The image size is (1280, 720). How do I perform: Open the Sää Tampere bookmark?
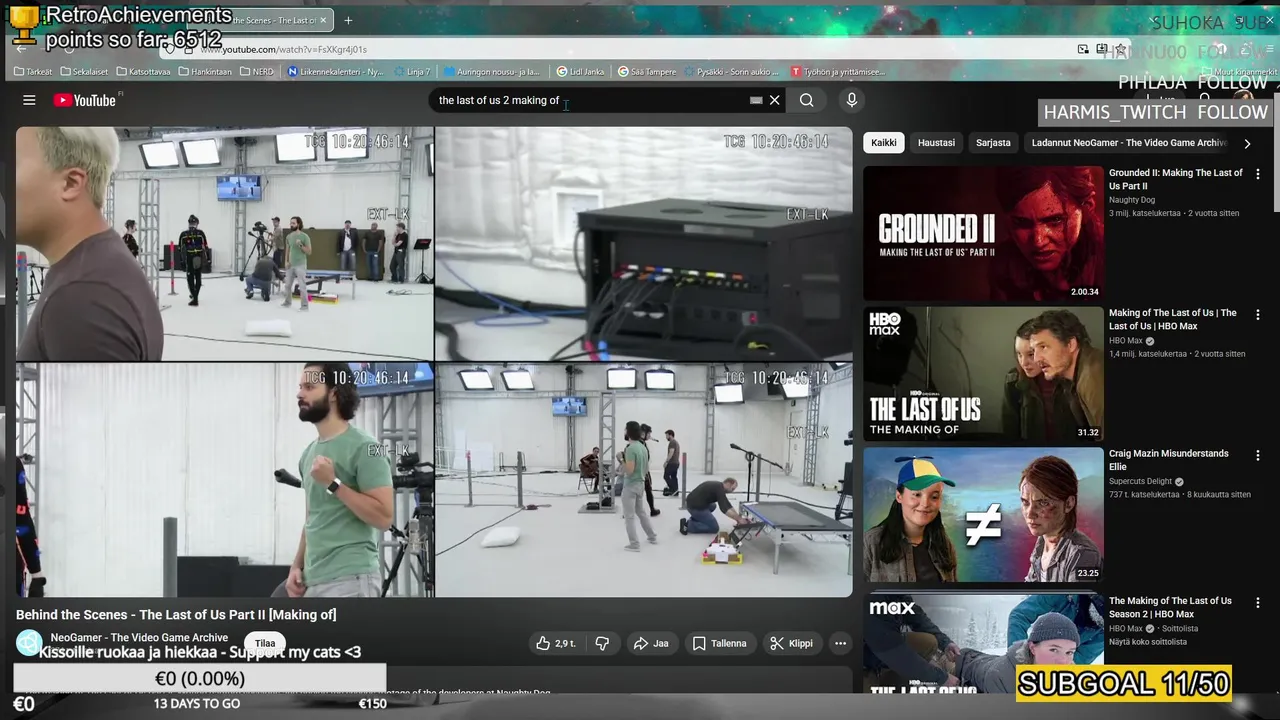pos(647,72)
